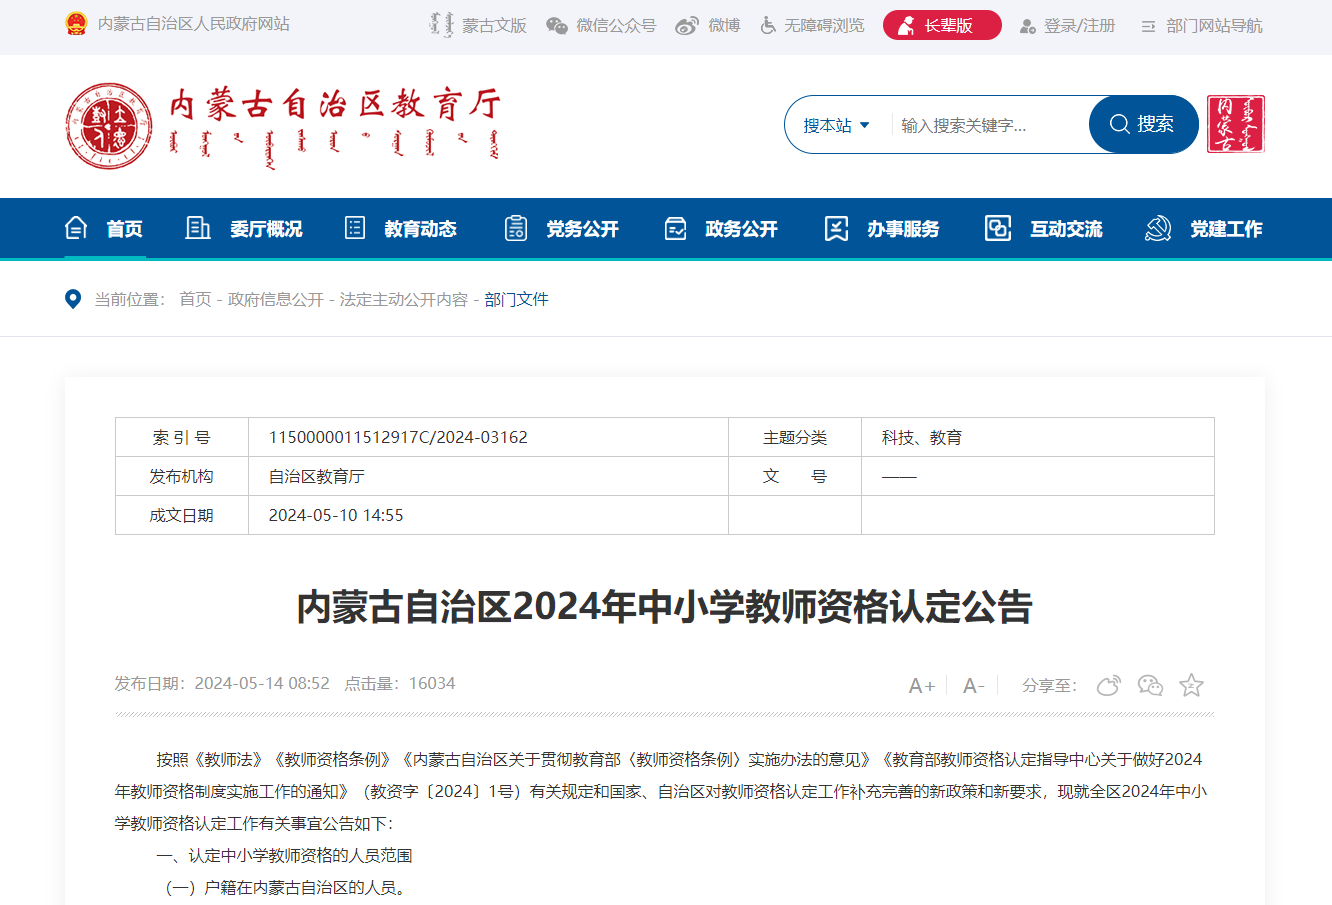Switch to the Mongolian language version
The height and width of the screenshot is (905, 1332).
click(478, 26)
